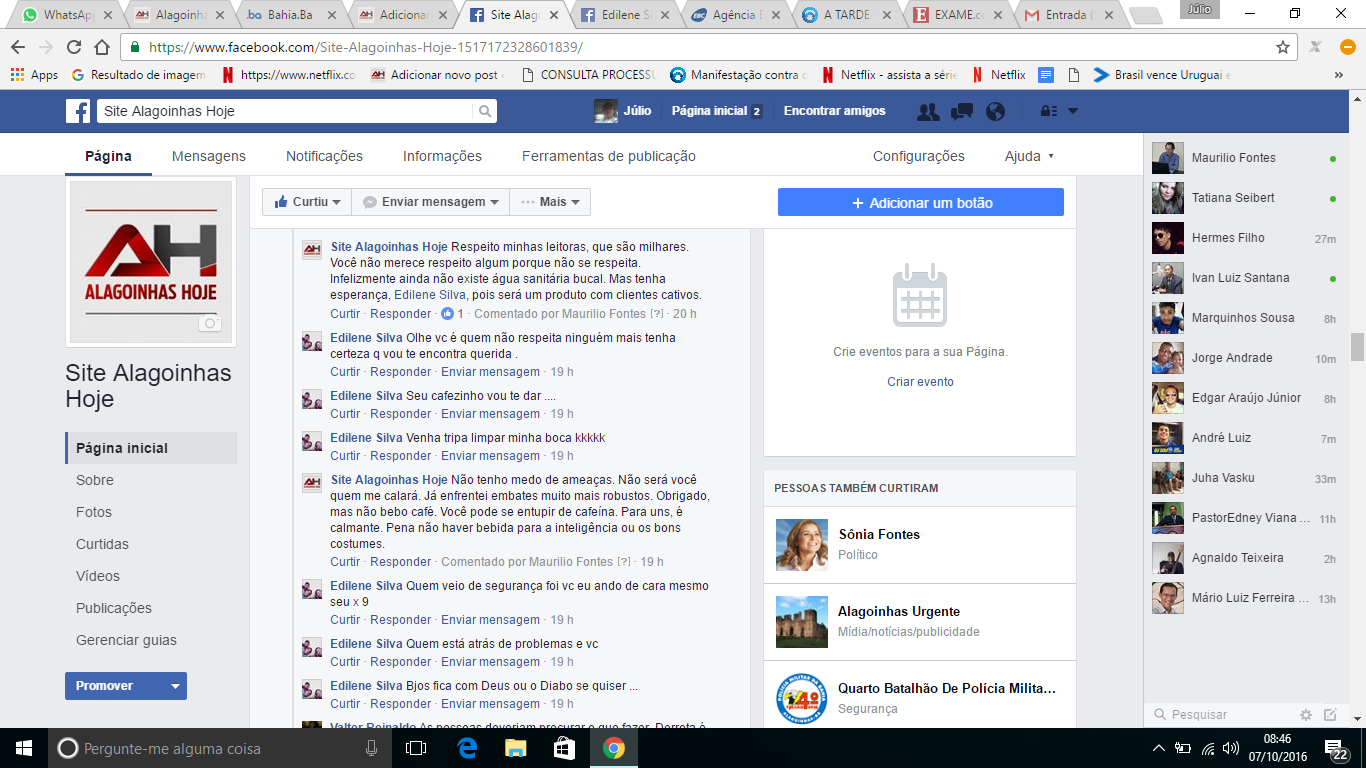
Task: Bookmark page with the star icon
Action: [x=1283, y=47]
